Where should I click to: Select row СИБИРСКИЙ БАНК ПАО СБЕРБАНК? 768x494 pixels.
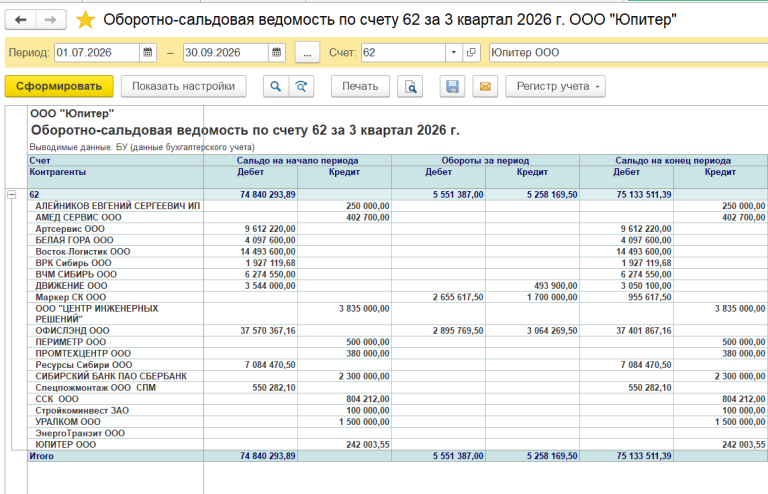click(398, 376)
